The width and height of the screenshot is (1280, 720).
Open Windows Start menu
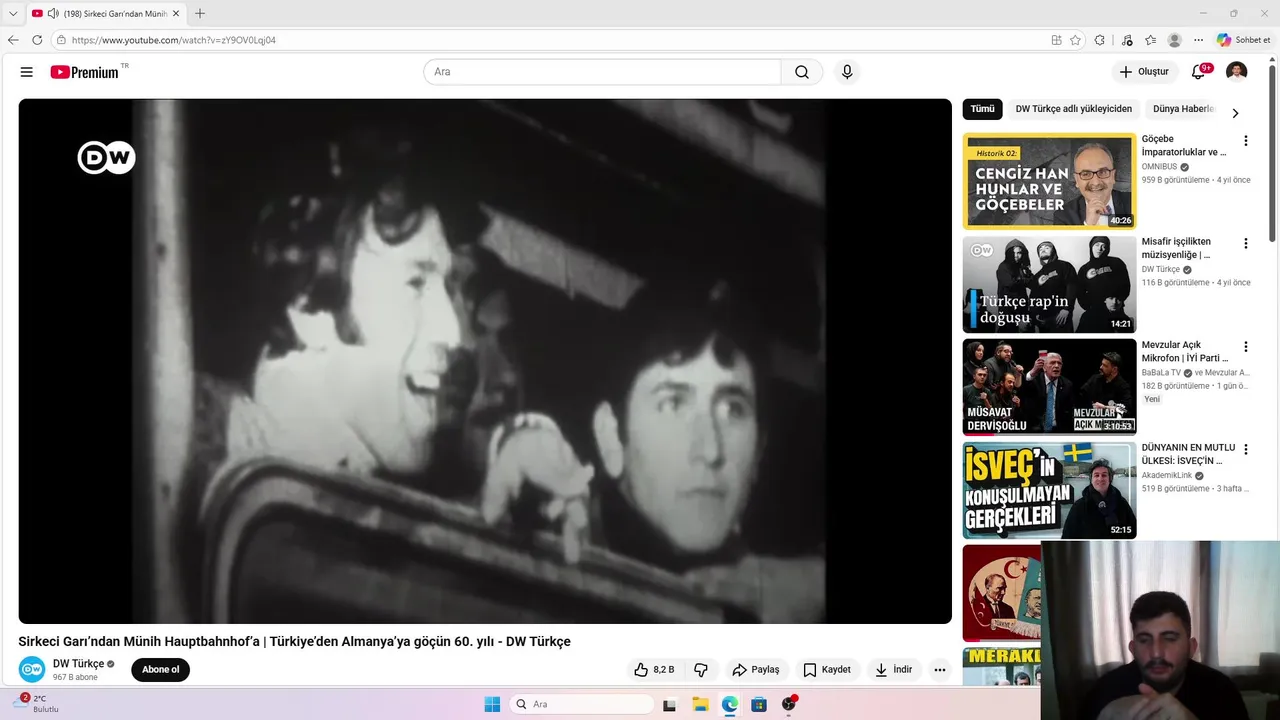[x=492, y=704]
